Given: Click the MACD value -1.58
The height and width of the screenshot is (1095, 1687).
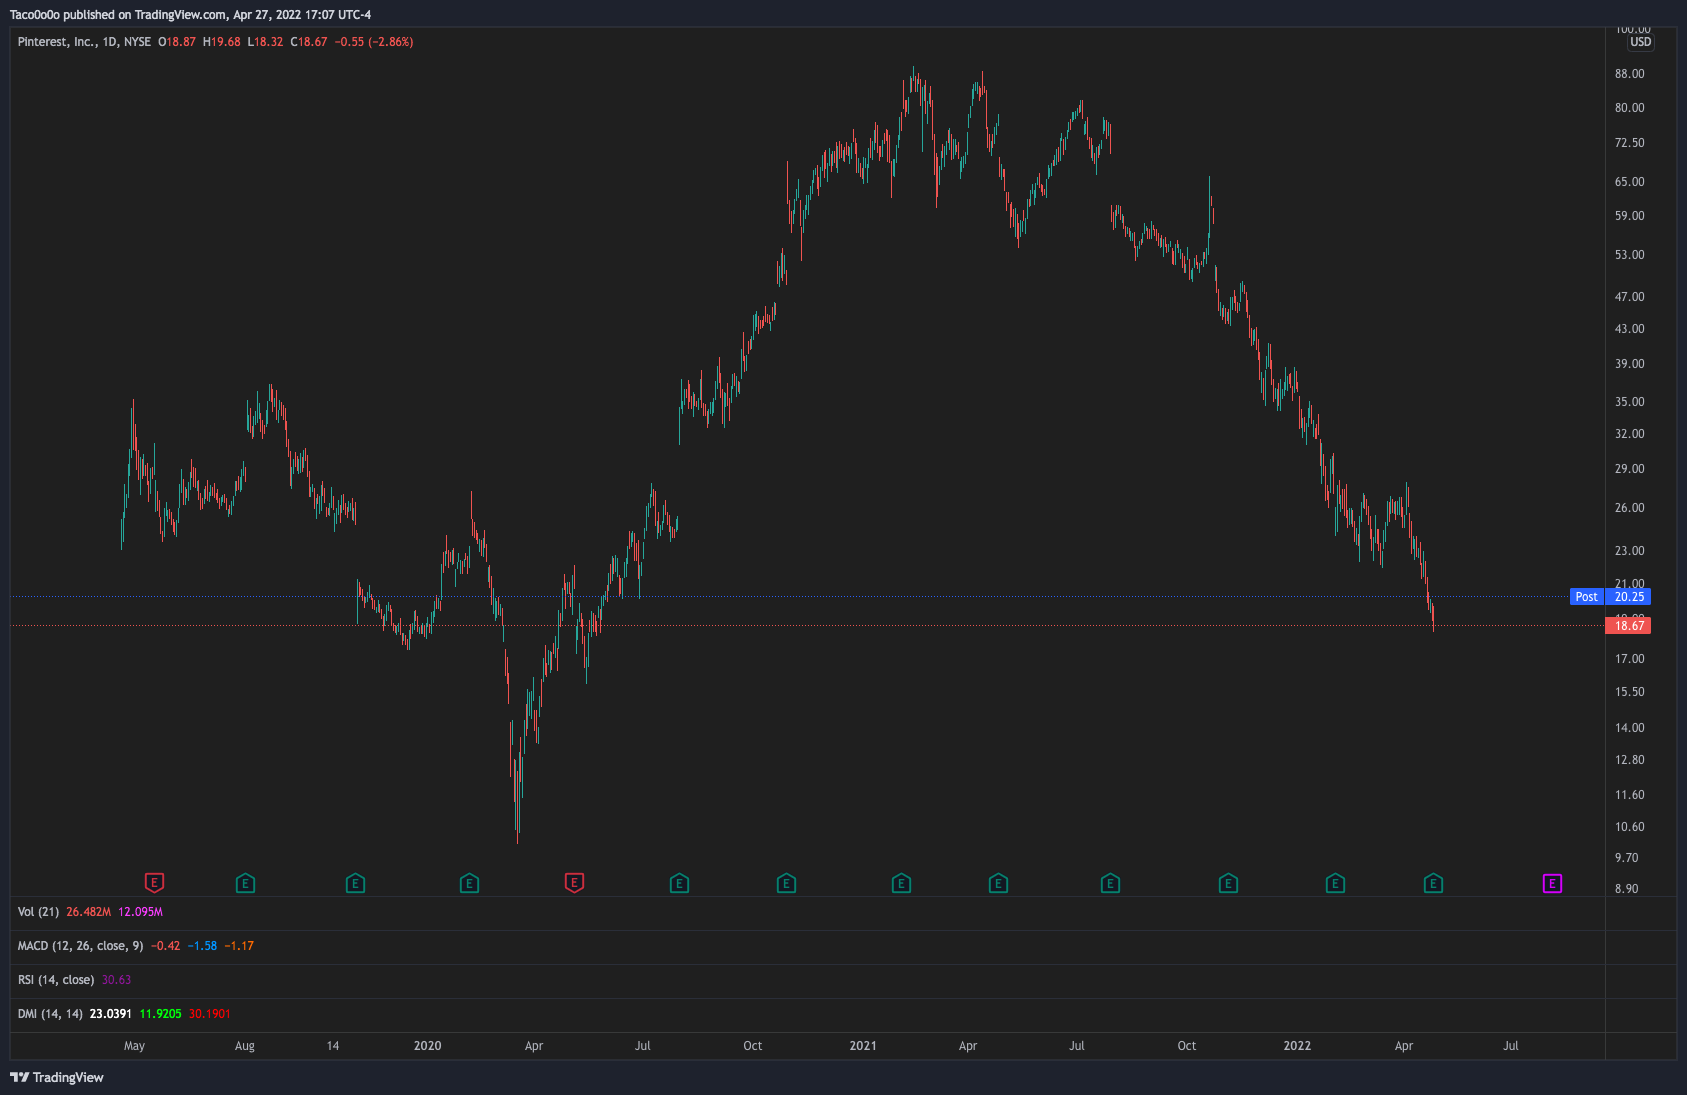Looking at the screenshot, I should 202,946.
